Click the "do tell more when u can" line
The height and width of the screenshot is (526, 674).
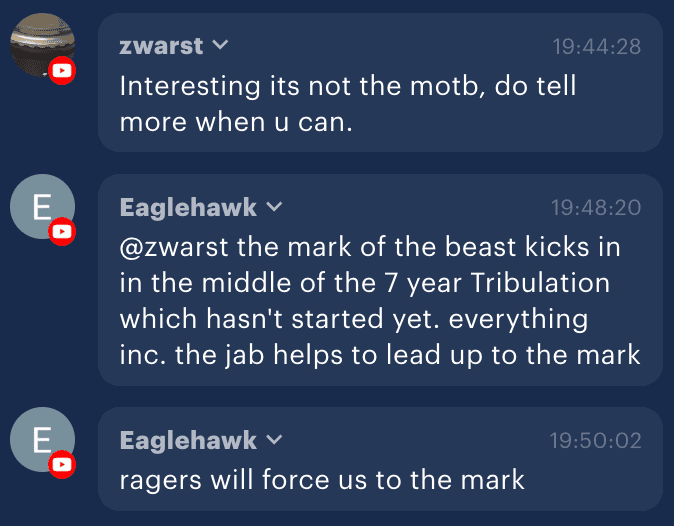click(x=236, y=121)
